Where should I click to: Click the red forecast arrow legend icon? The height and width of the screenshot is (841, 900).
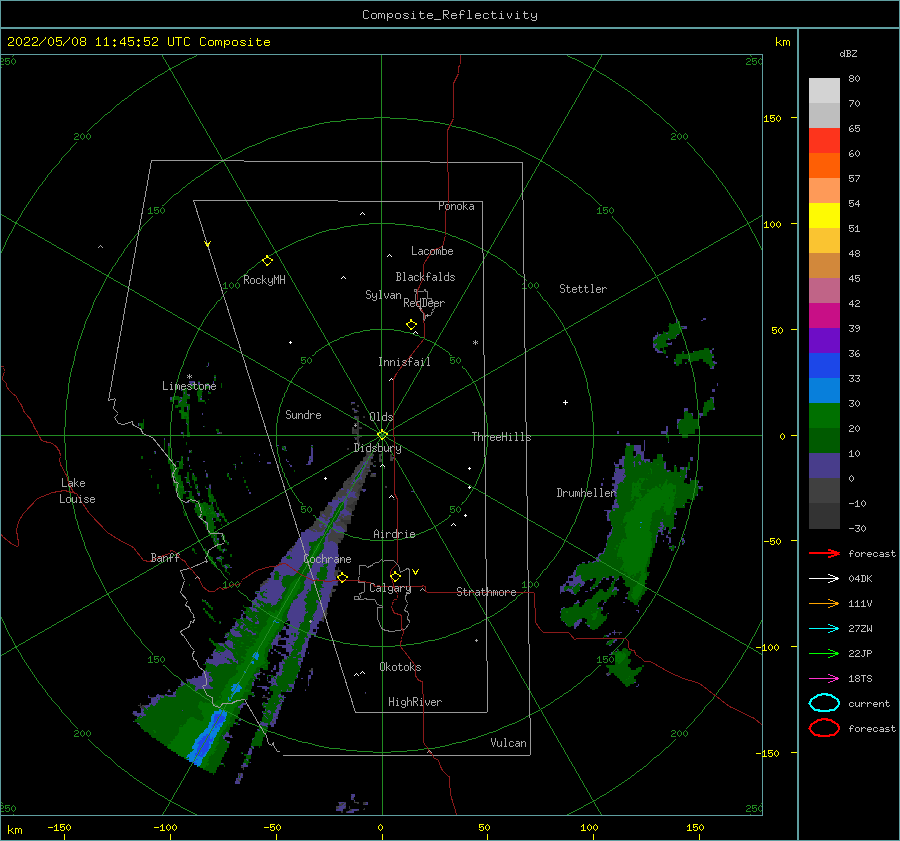[824, 553]
